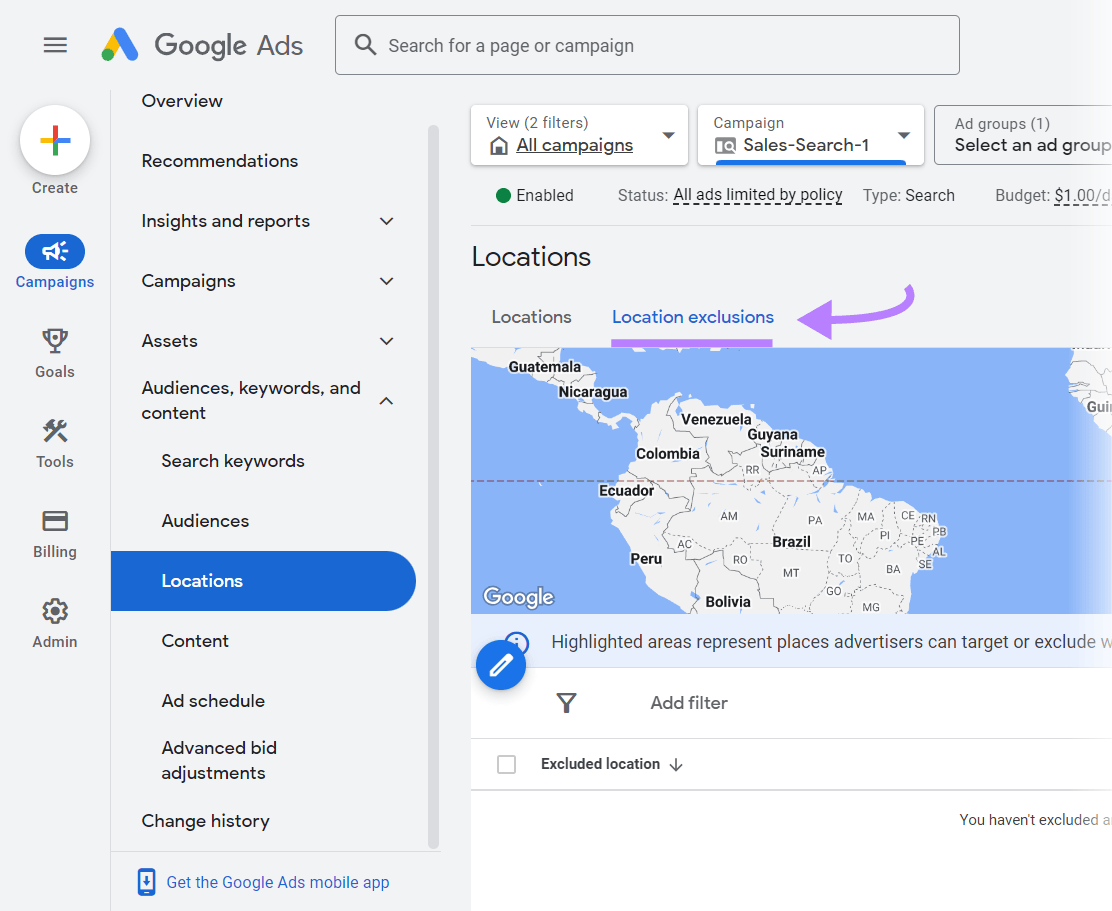The width and height of the screenshot is (1112, 911).
Task: Click the Get the Google Ads mobile app link
Action: tap(277, 882)
